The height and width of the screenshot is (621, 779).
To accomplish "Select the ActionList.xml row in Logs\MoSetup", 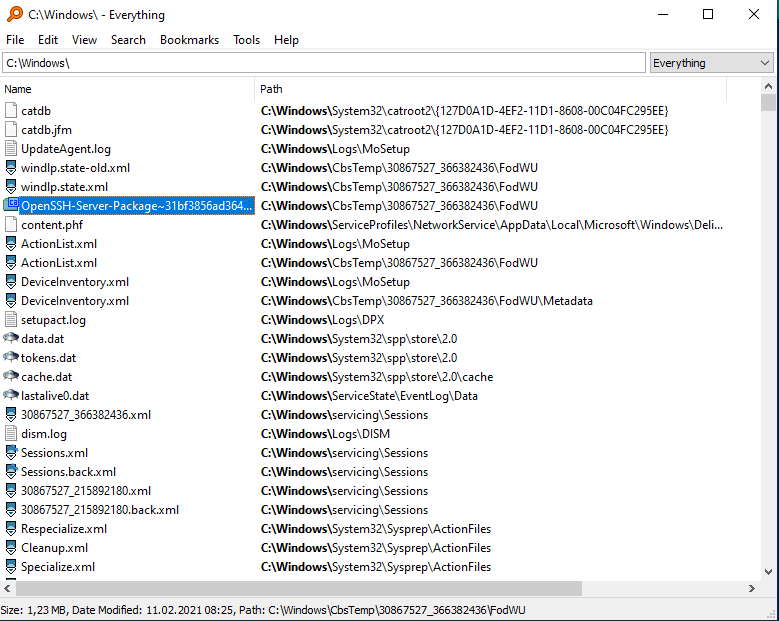I will coord(59,244).
